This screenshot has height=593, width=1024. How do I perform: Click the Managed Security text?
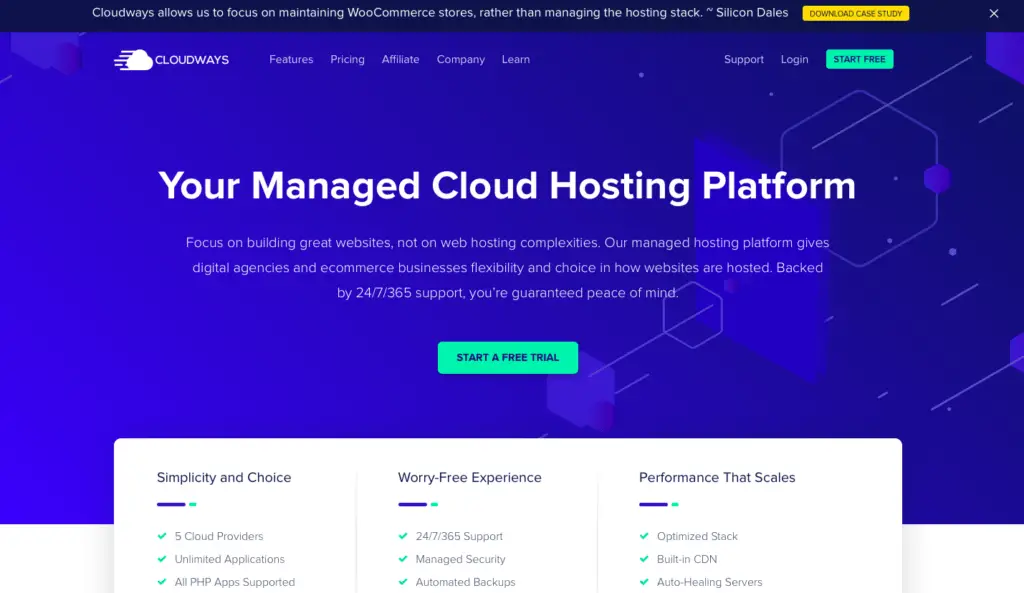tap(460, 559)
